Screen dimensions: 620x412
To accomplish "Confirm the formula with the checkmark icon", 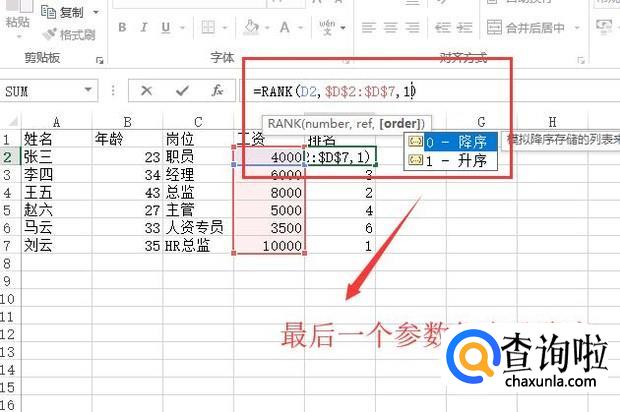I will coord(181,91).
